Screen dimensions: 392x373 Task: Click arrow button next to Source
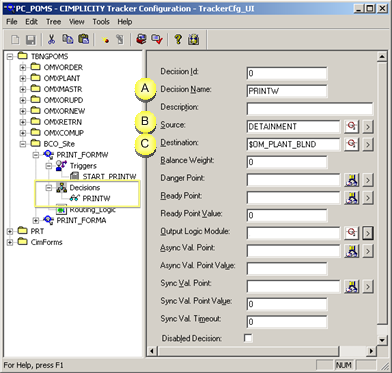tap(368, 127)
